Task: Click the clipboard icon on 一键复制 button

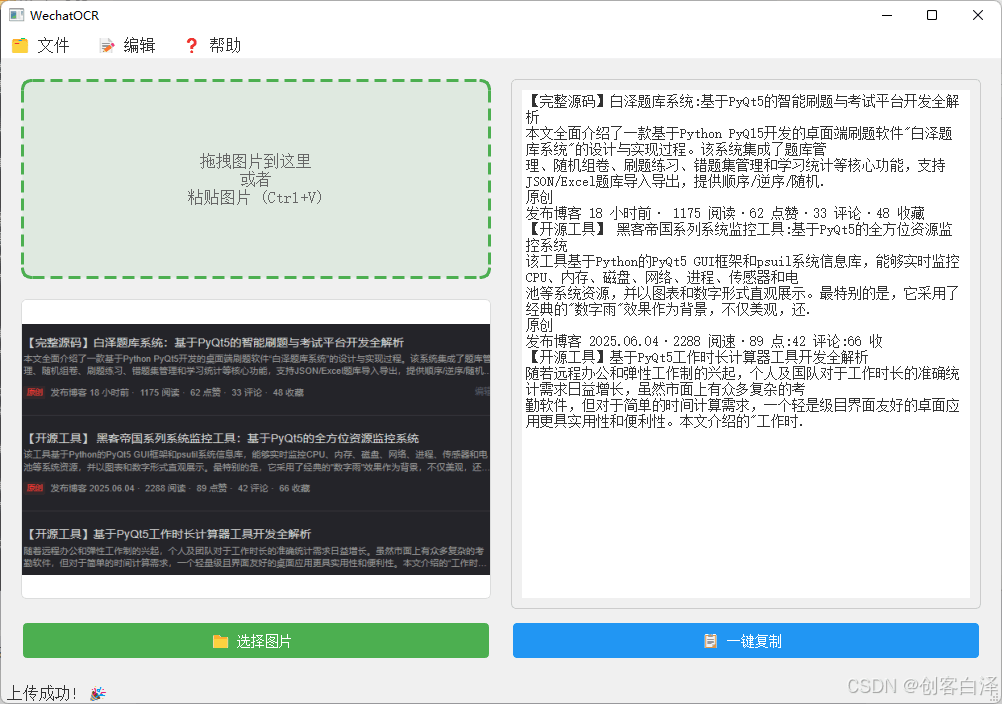Action: pyautogui.click(x=711, y=641)
